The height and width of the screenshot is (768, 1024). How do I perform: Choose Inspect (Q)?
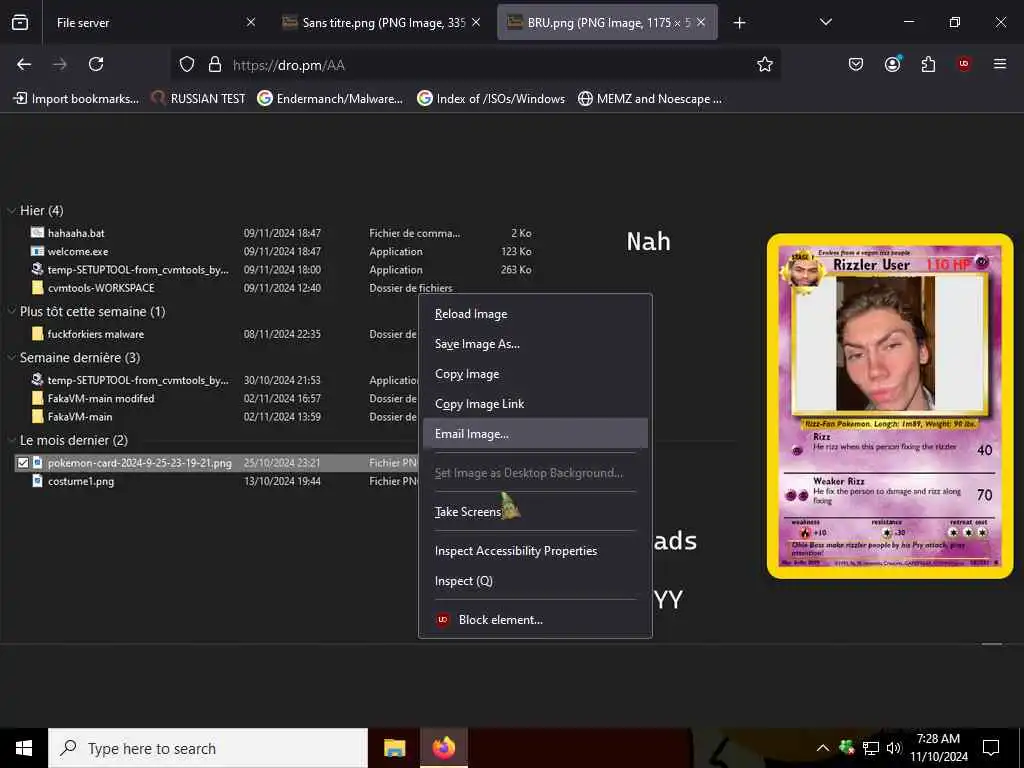coord(536,581)
